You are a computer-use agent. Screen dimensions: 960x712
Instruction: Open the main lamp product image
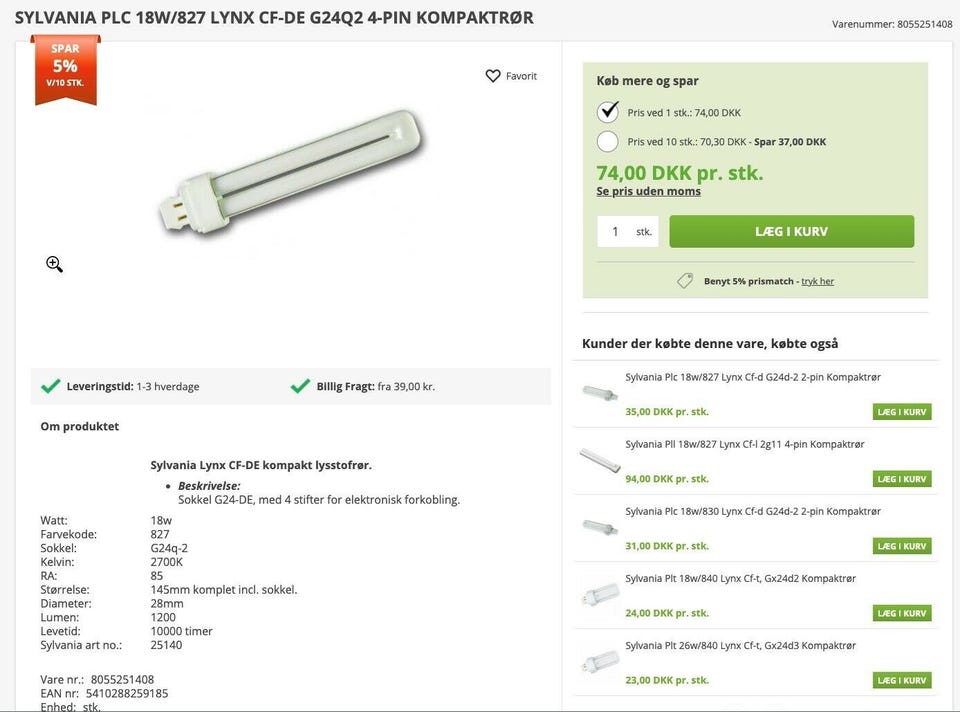point(290,166)
